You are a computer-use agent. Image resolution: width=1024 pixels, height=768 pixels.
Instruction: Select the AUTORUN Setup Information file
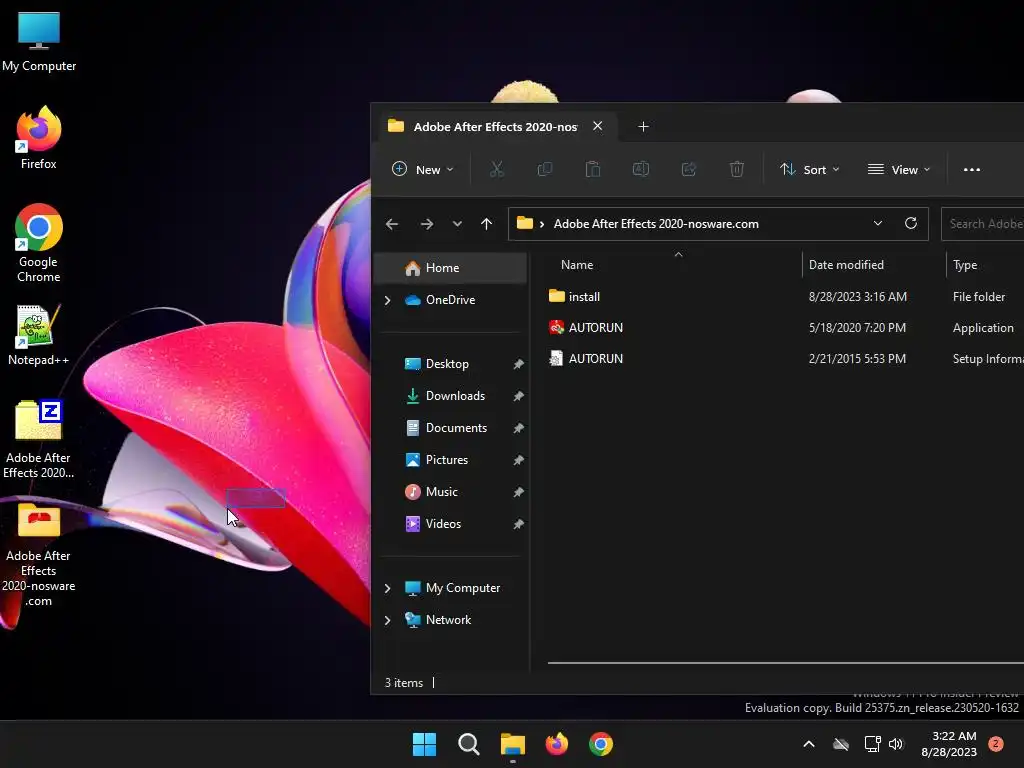click(x=784, y=359)
